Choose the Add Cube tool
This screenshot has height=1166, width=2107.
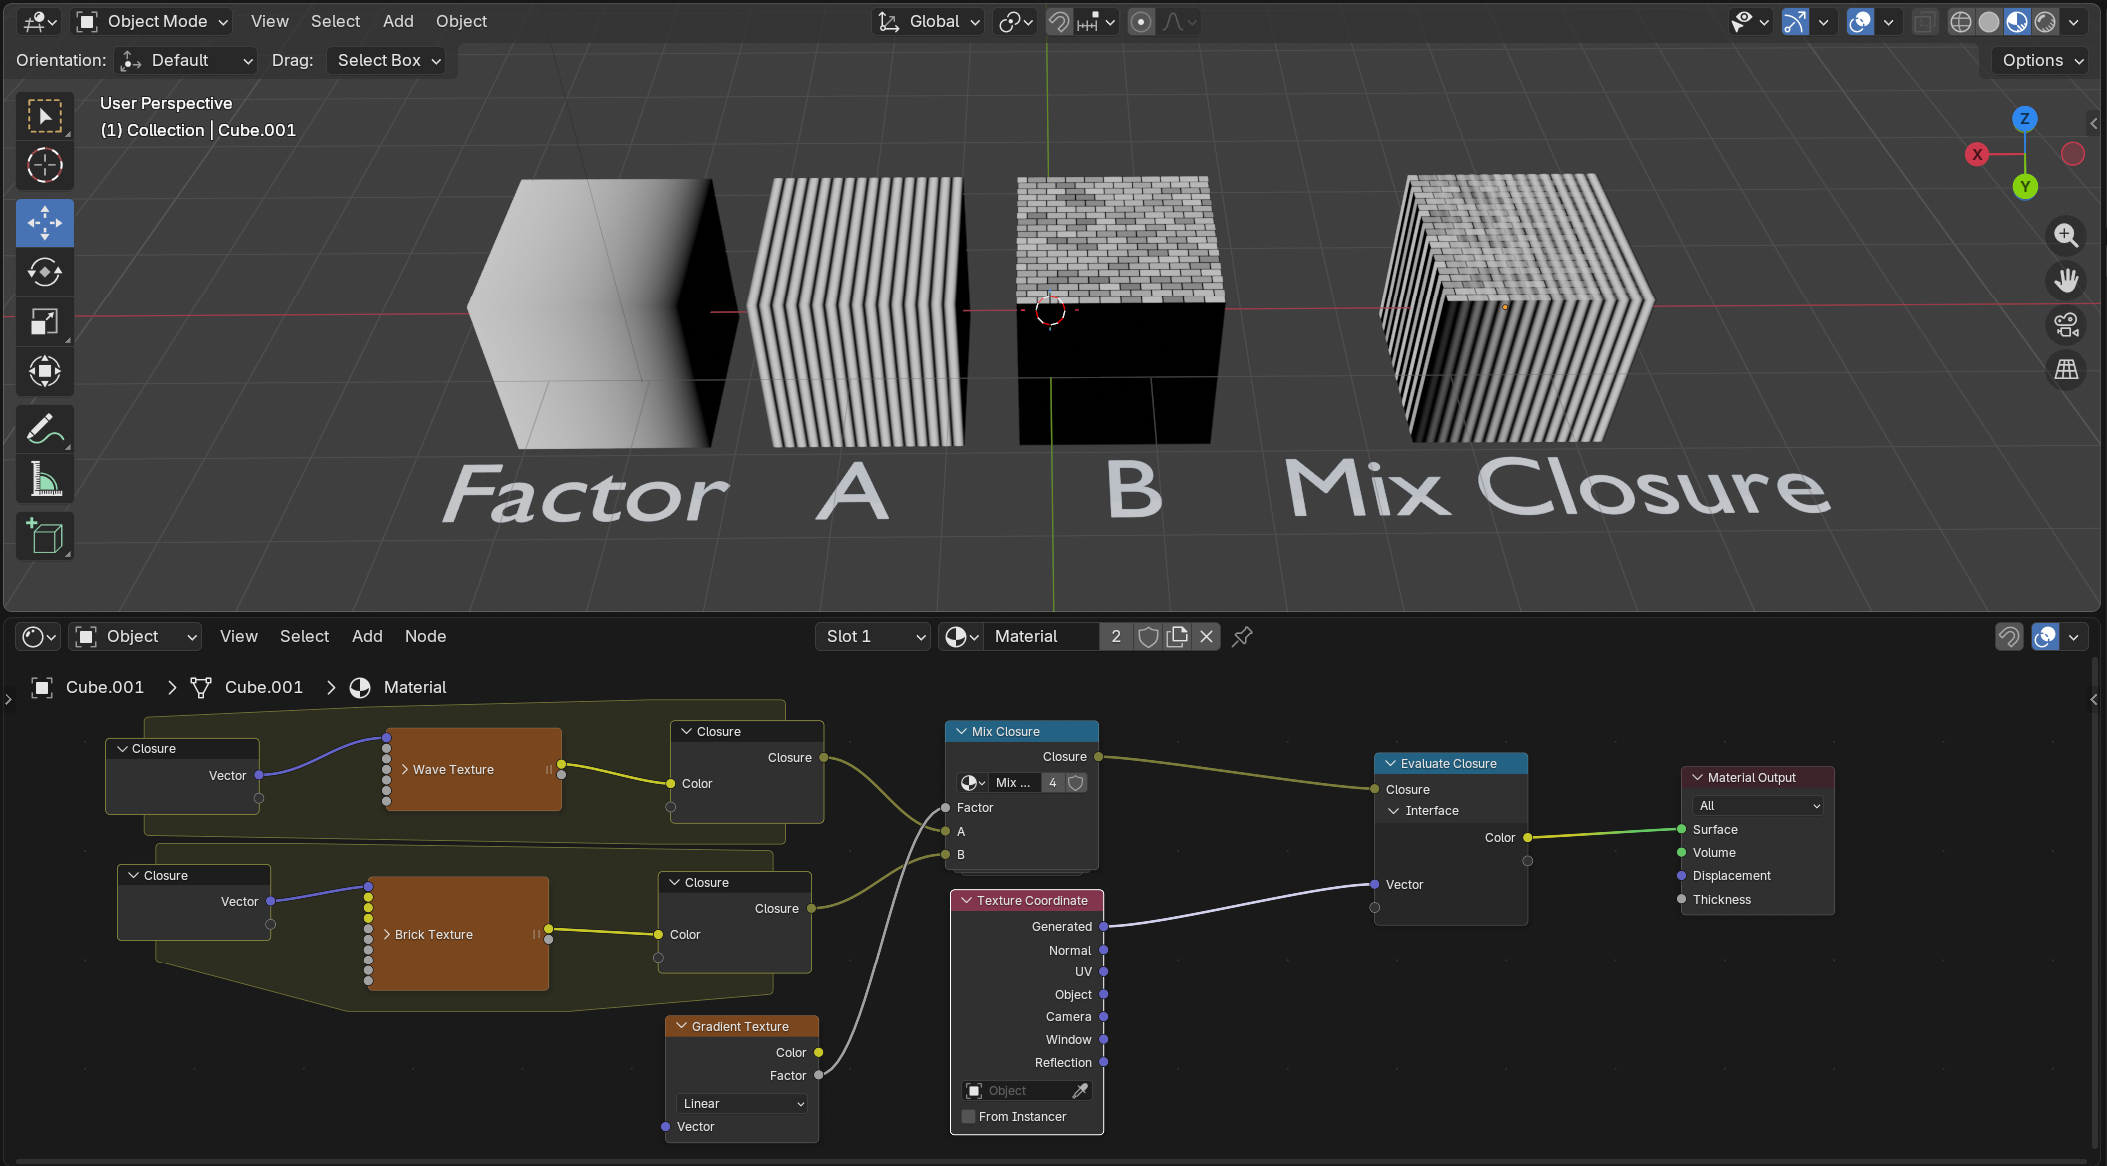[x=45, y=536]
